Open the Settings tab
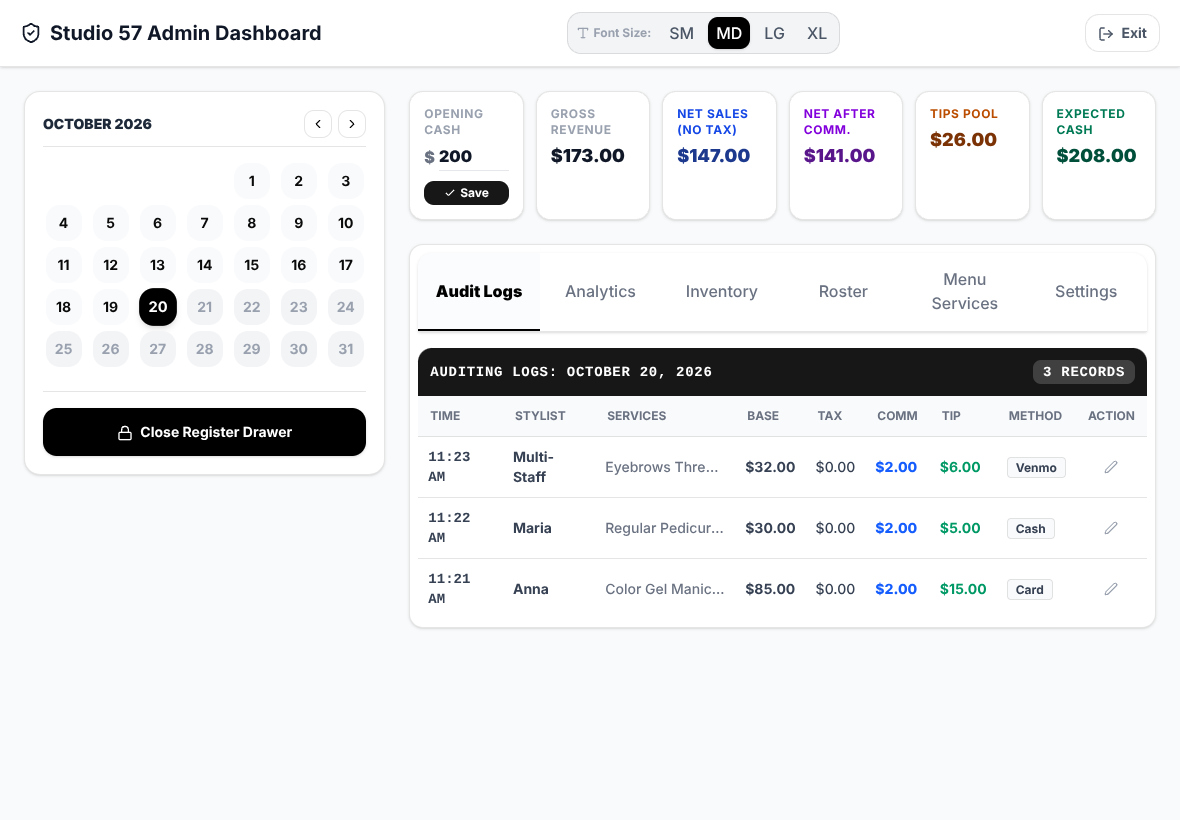The height and width of the screenshot is (820, 1180). [x=1086, y=292]
